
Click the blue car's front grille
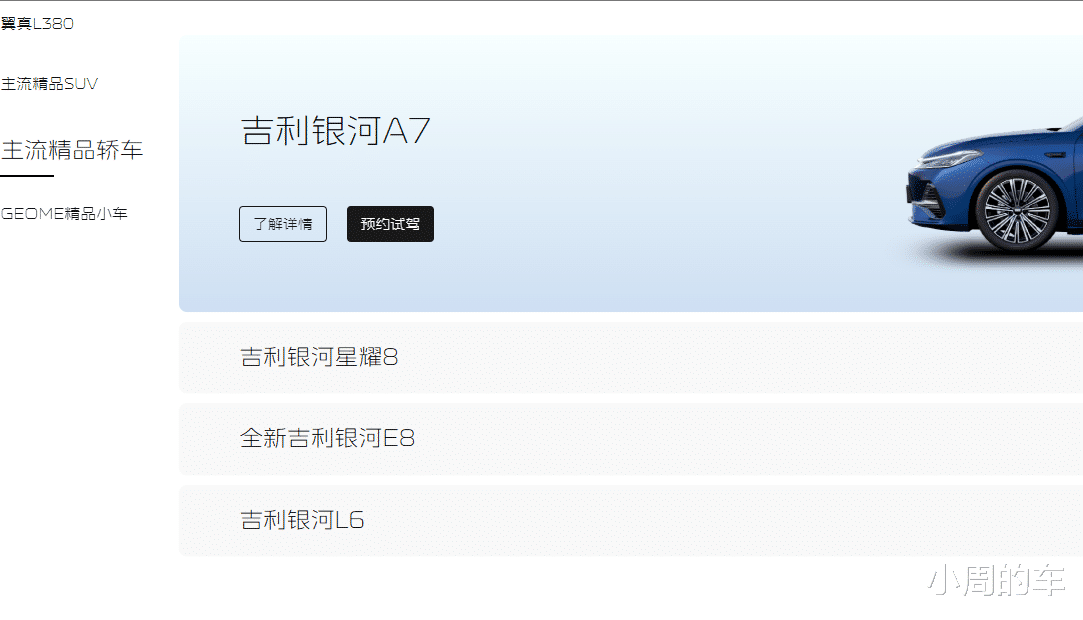pyautogui.click(x=927, y=197)
